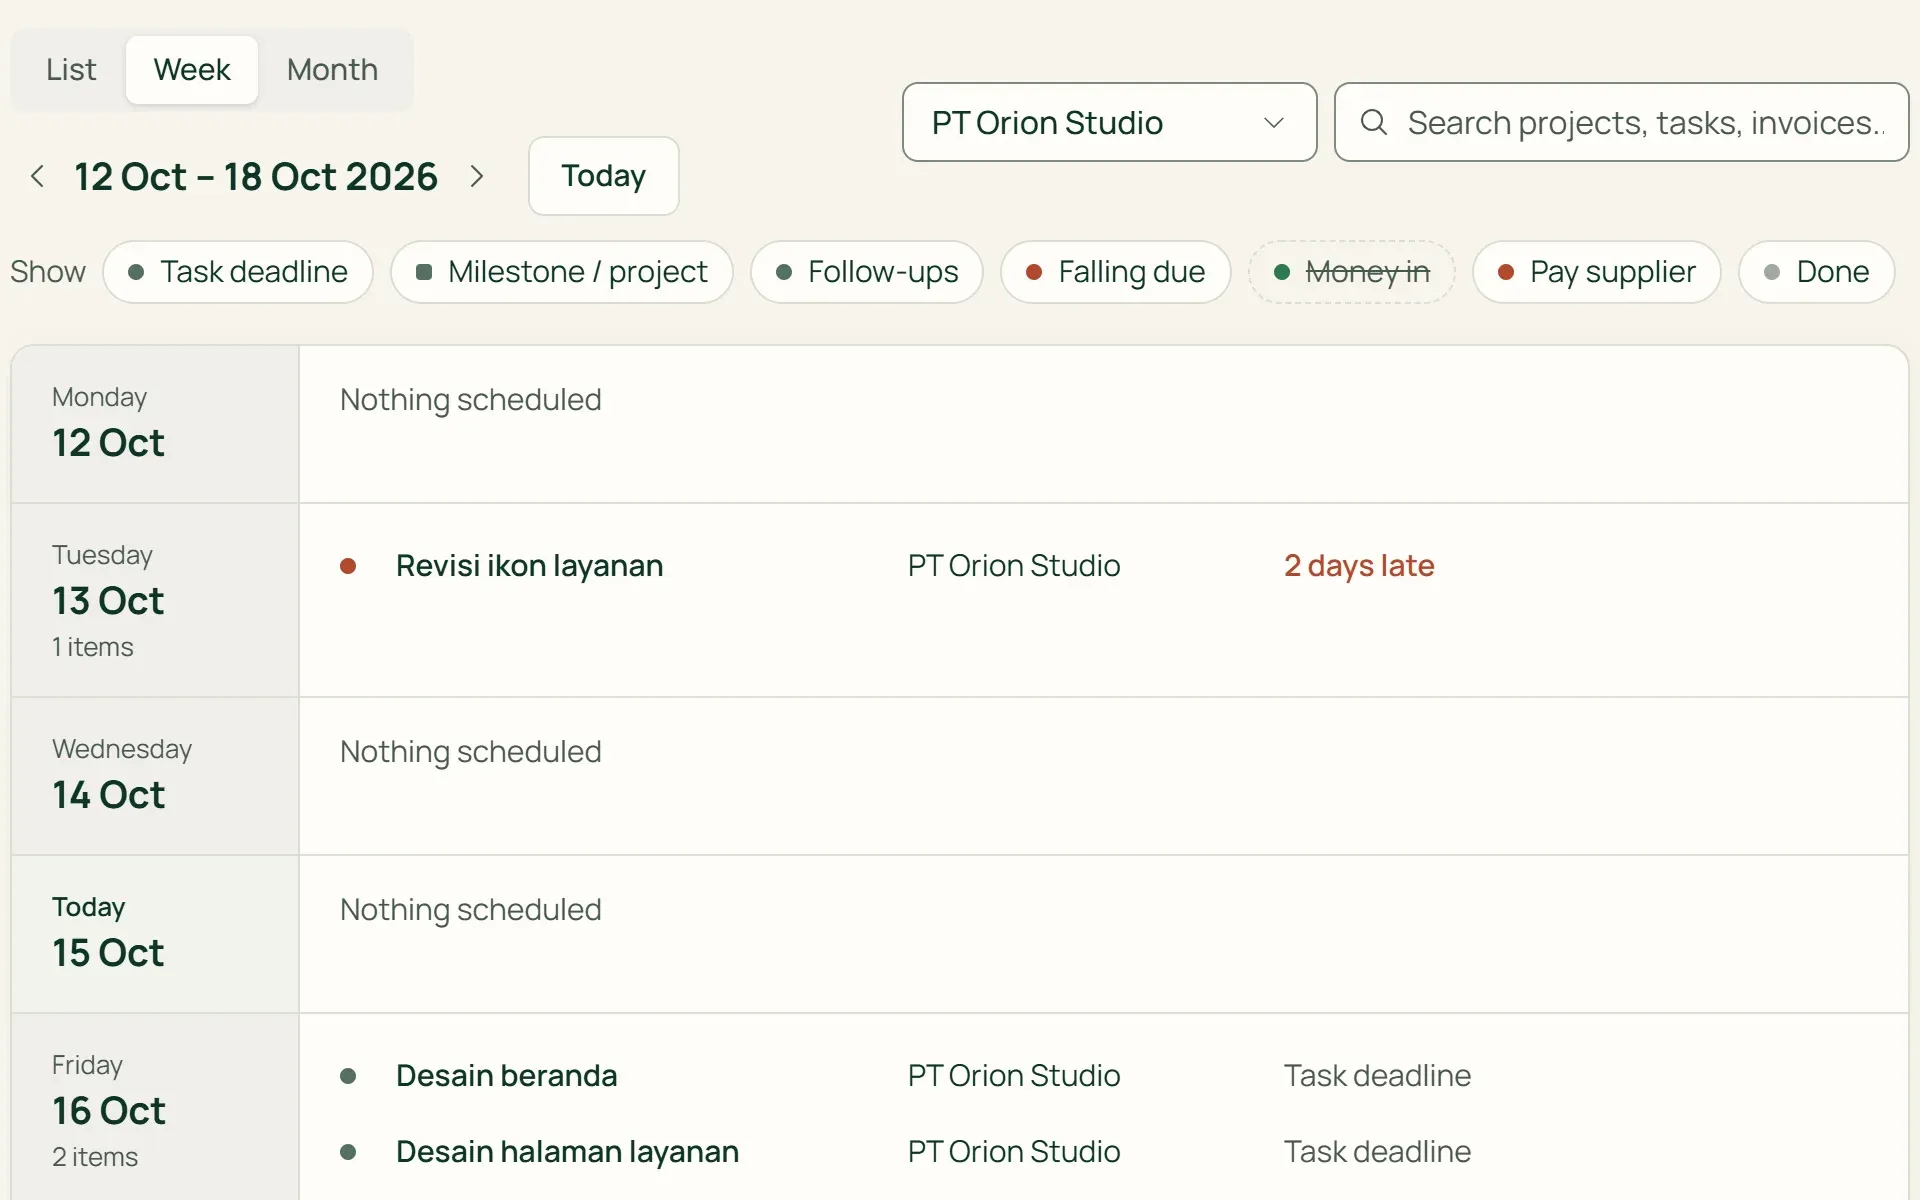Toggle the Falling due filter chip
This screenshot has width=1920, height=1200.
pos(1116,272)
